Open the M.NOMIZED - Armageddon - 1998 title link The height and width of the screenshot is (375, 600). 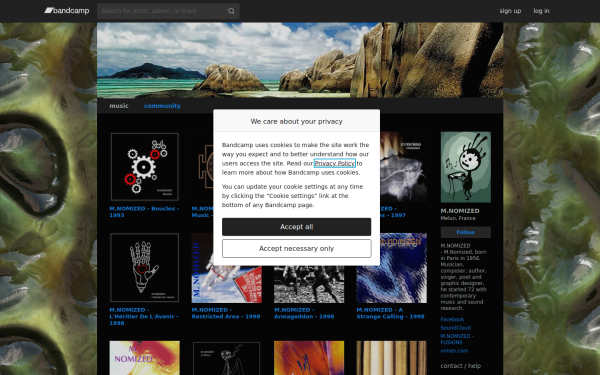[304, 313]
